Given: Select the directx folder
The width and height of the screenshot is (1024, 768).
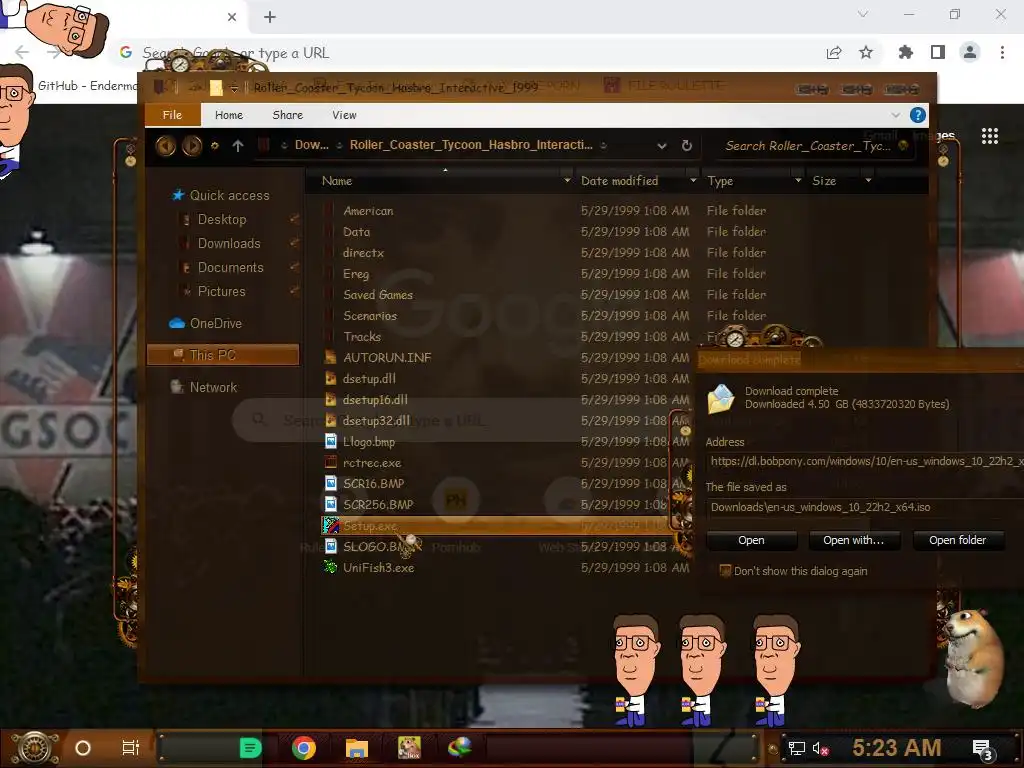Looking at the screenshot, I should (x=363, y=253).
